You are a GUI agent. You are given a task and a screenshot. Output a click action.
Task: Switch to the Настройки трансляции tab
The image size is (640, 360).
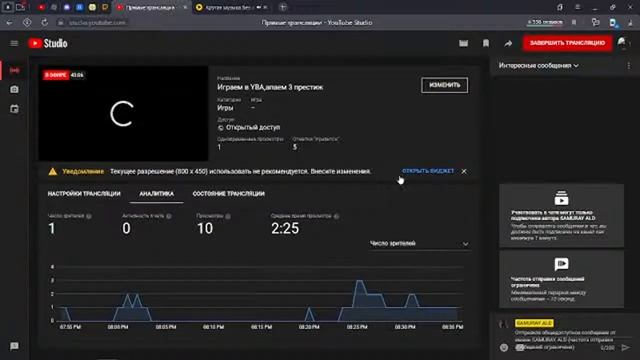84,194
